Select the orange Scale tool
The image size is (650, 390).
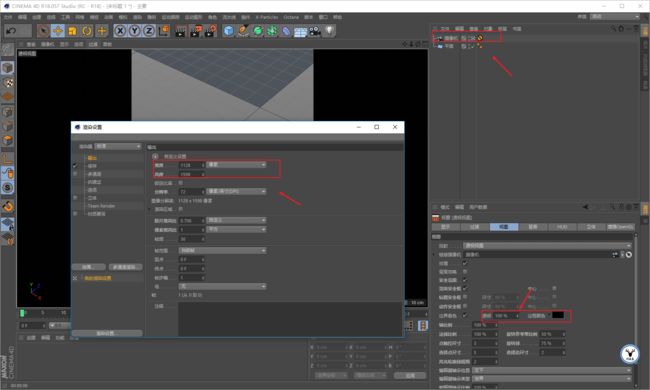pos(73,31)
